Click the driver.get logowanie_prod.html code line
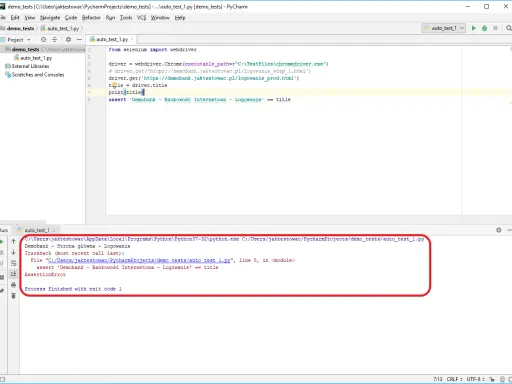 point(204,78)
